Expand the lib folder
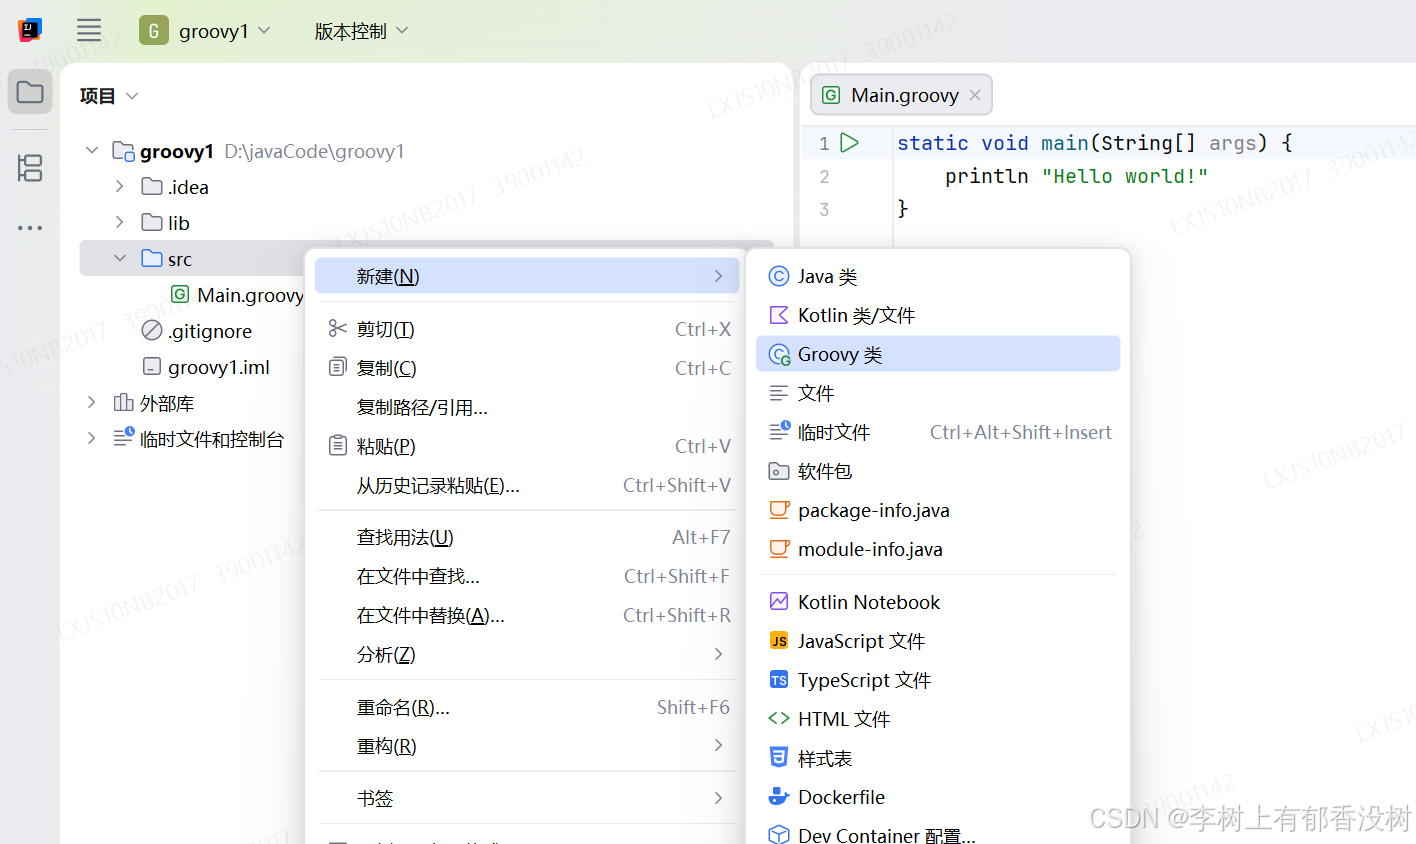 pos(119,222)
